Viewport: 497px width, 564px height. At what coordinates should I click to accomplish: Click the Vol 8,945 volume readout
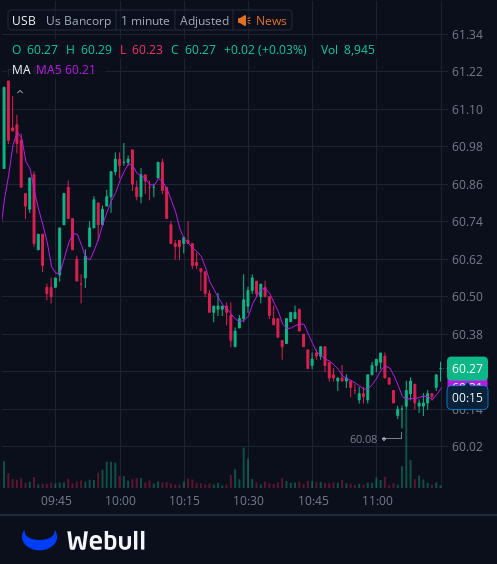tap(347, 50)
